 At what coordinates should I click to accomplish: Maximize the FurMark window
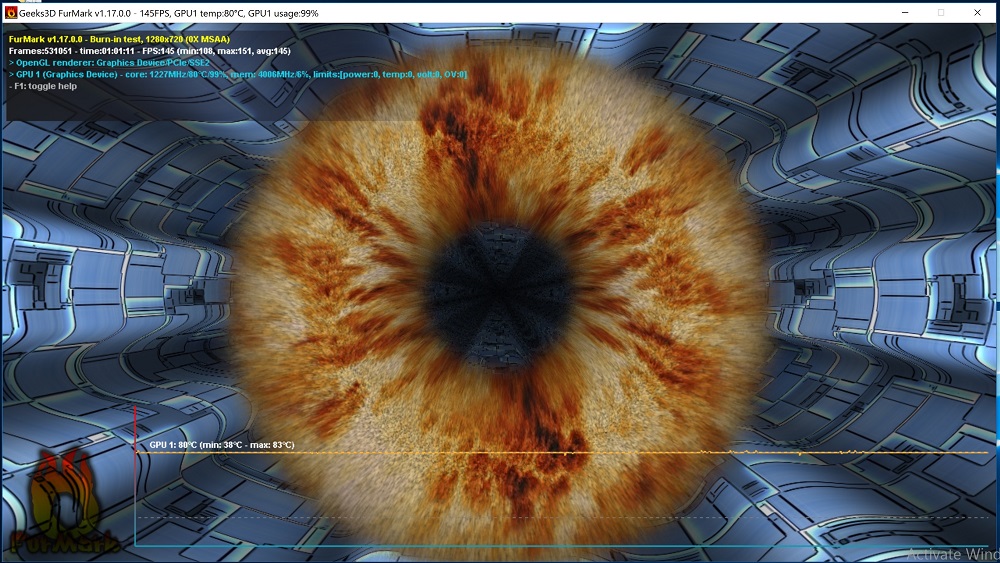tap(941, 13)
